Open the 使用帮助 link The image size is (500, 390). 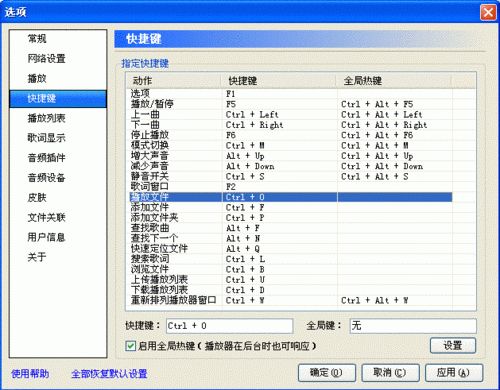30,374
